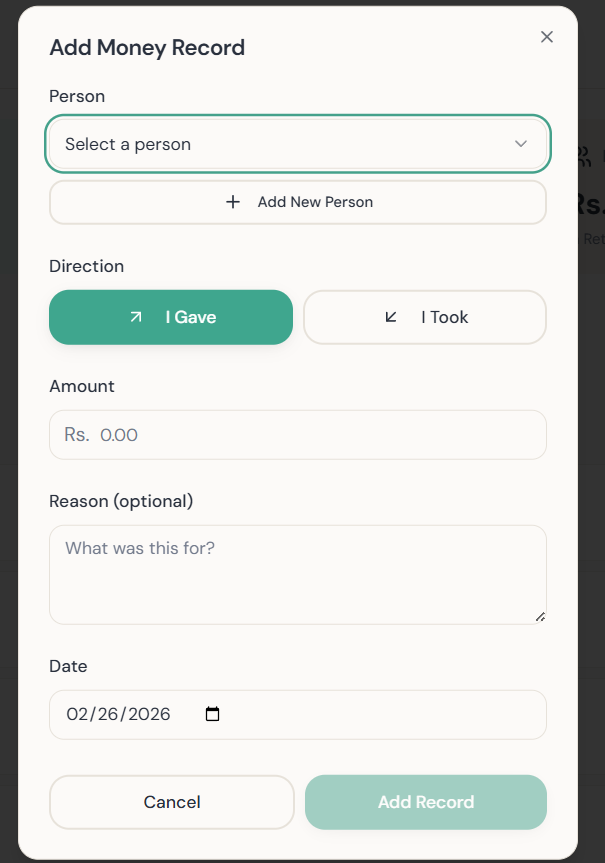Click the outgoing arrow icon on I Gave
This screenshot has height=863, width=605.
136,316
